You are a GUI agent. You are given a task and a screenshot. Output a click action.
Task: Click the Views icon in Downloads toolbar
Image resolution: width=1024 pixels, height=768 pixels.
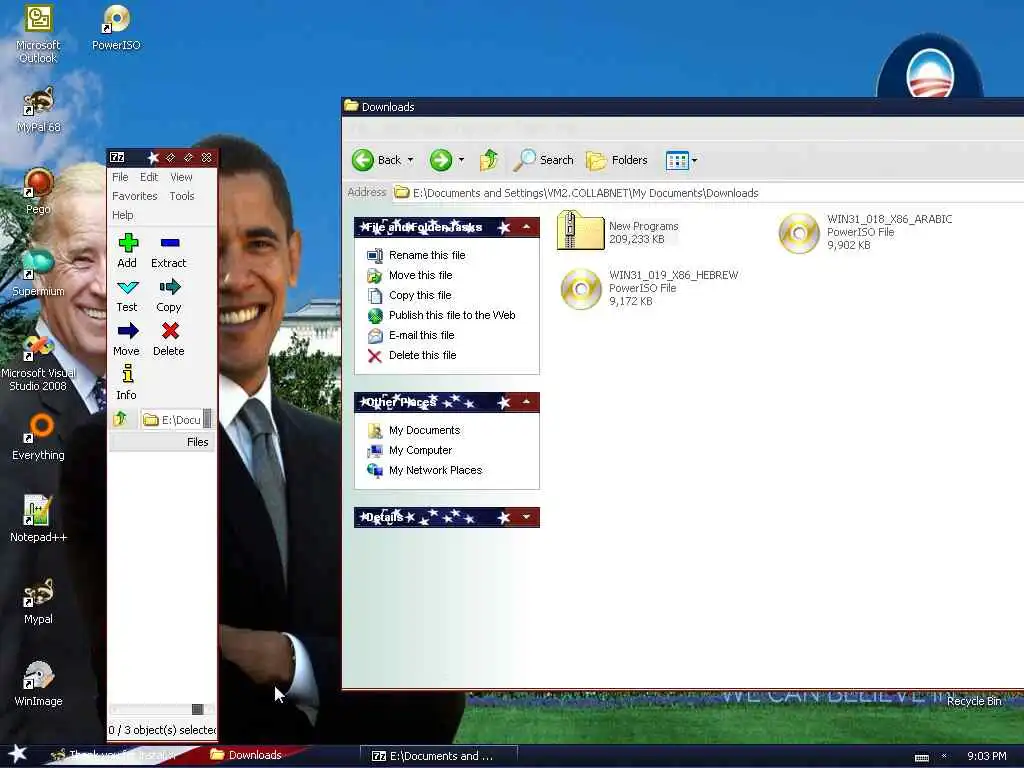(x=677, y=160)
